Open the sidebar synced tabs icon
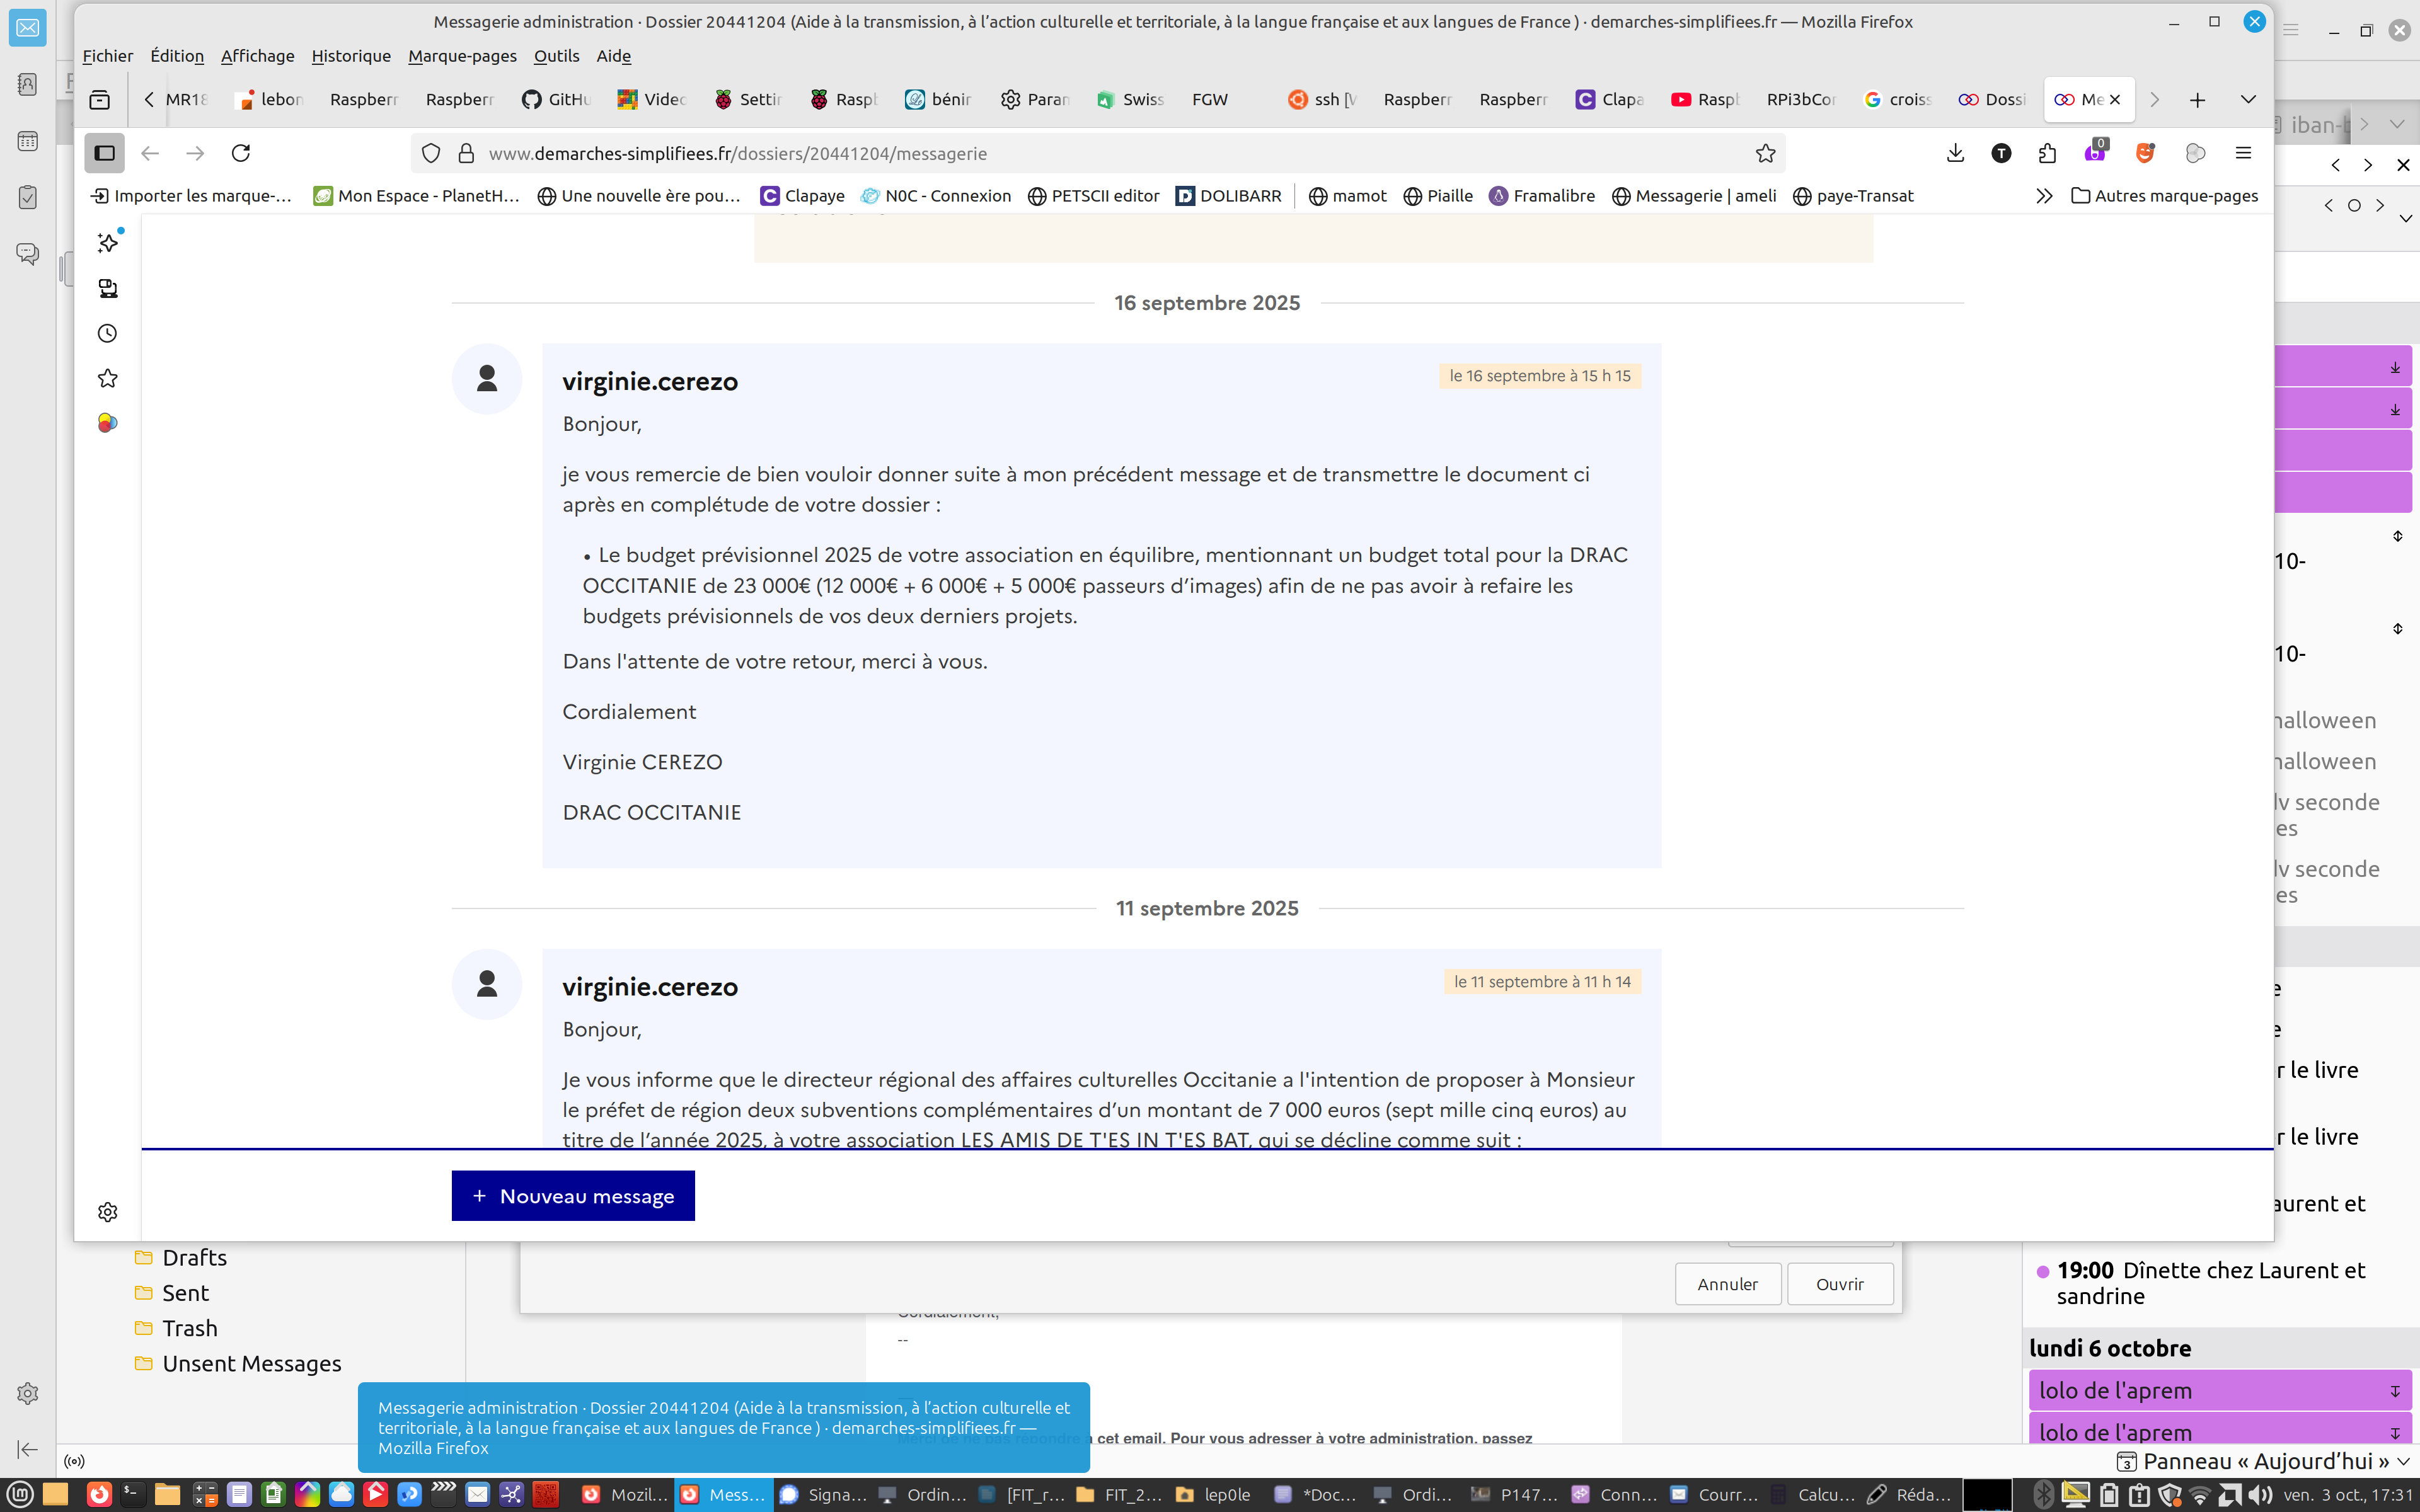 click(x=108, y=288)
